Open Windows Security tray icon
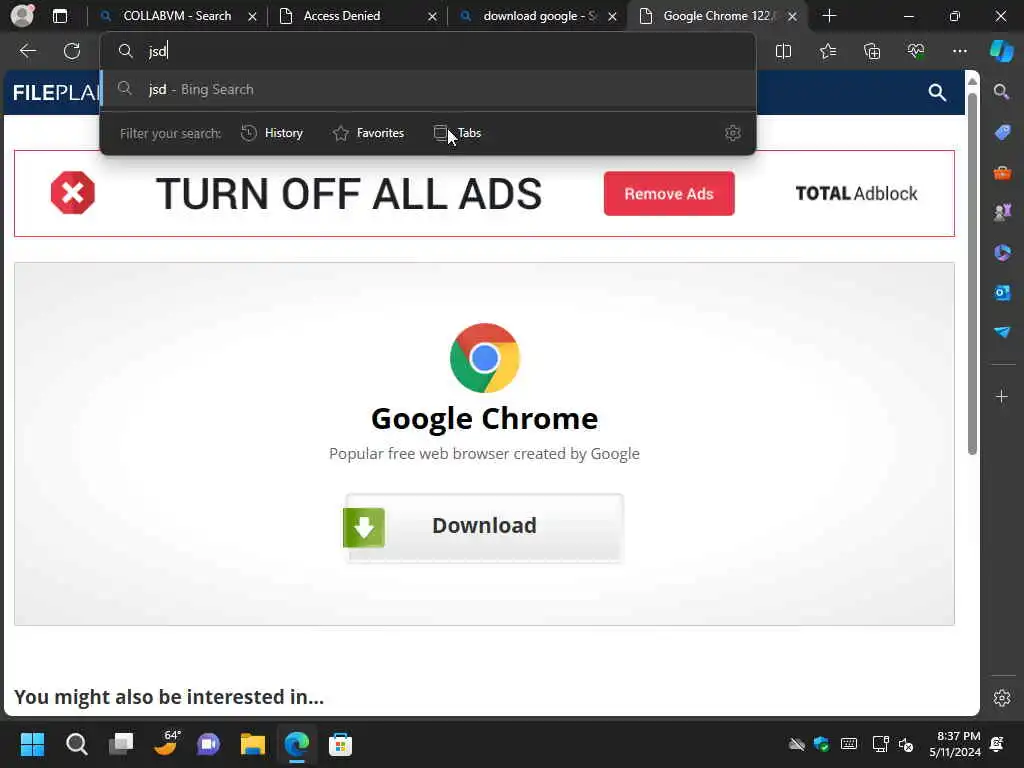The height and width of the screenshot is (768, 1024). [822, 744]
